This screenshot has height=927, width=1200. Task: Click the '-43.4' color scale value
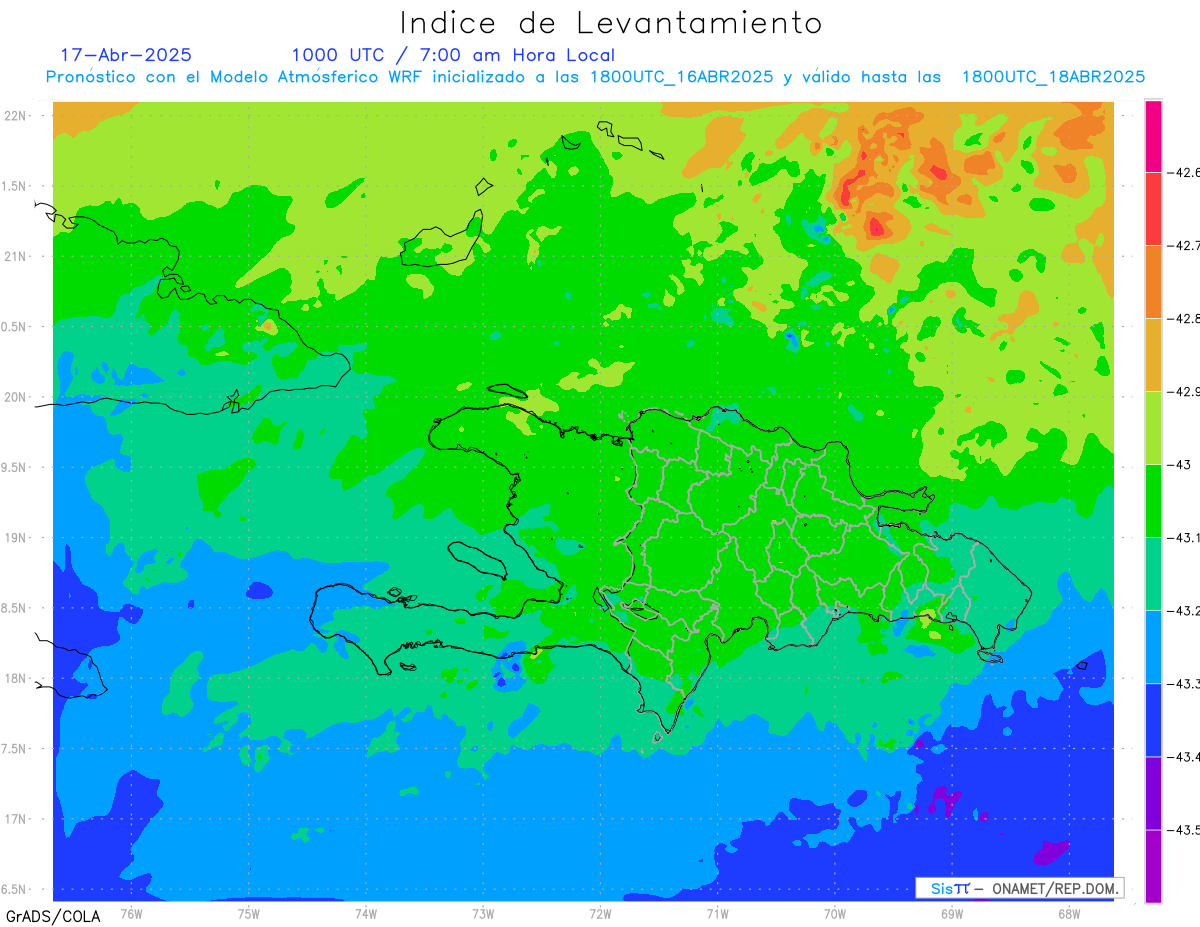1184,757
